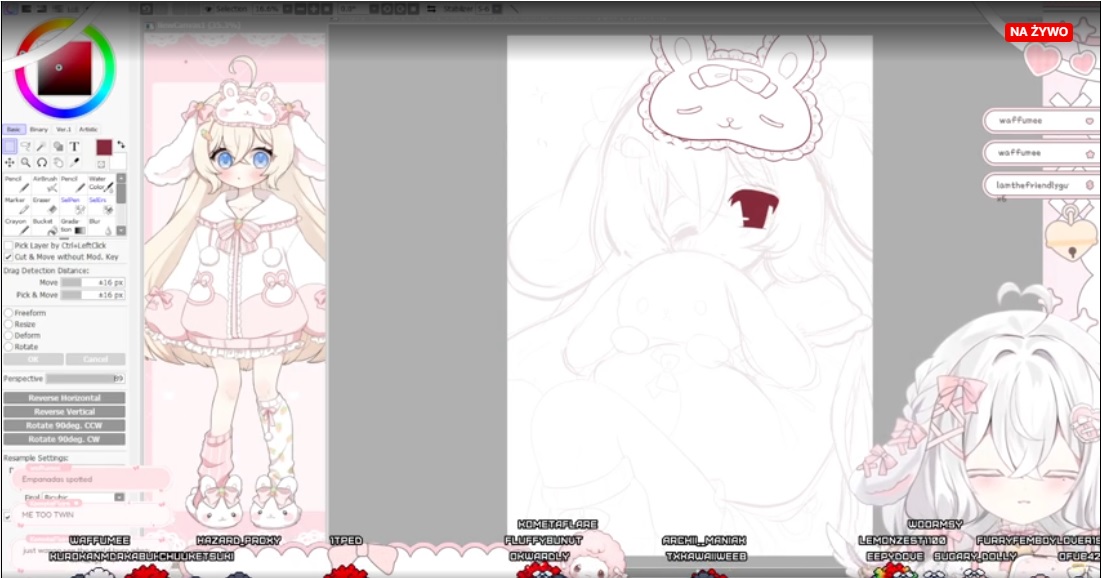
Task: Click the iamthefriendlygu chat name tag
Action: pyautogui.click(x=1040, y=185)
